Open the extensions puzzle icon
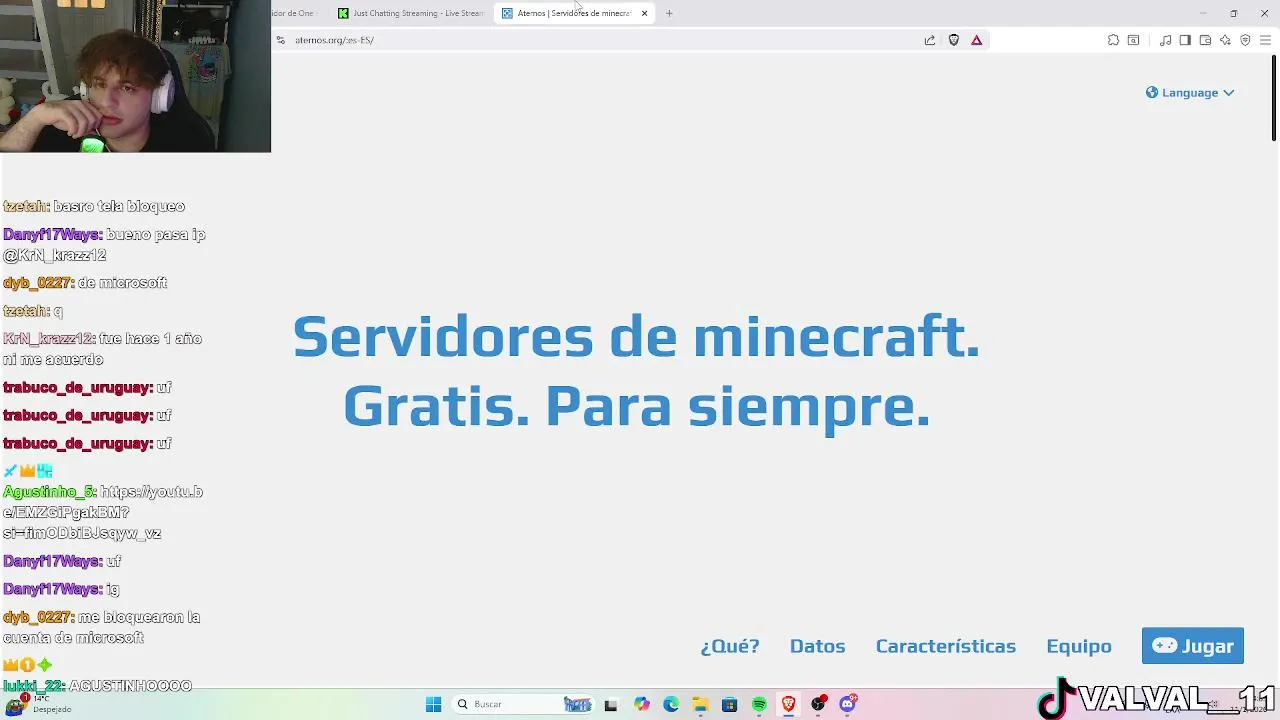1280x720 pixels. tap(1113, 40)
